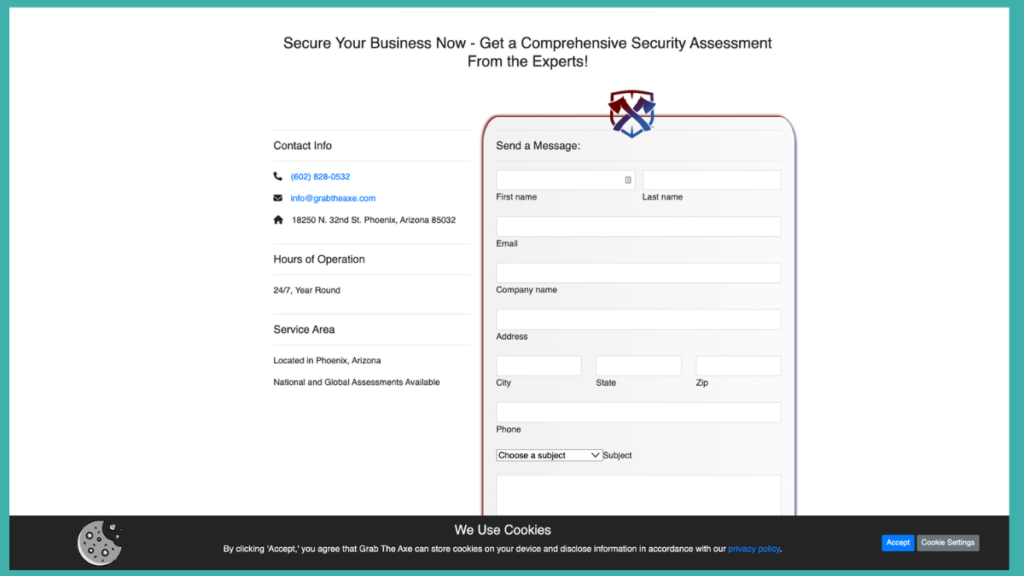
Task: Select the State input field
Action: pyautogui.click(x=638, y=366)
